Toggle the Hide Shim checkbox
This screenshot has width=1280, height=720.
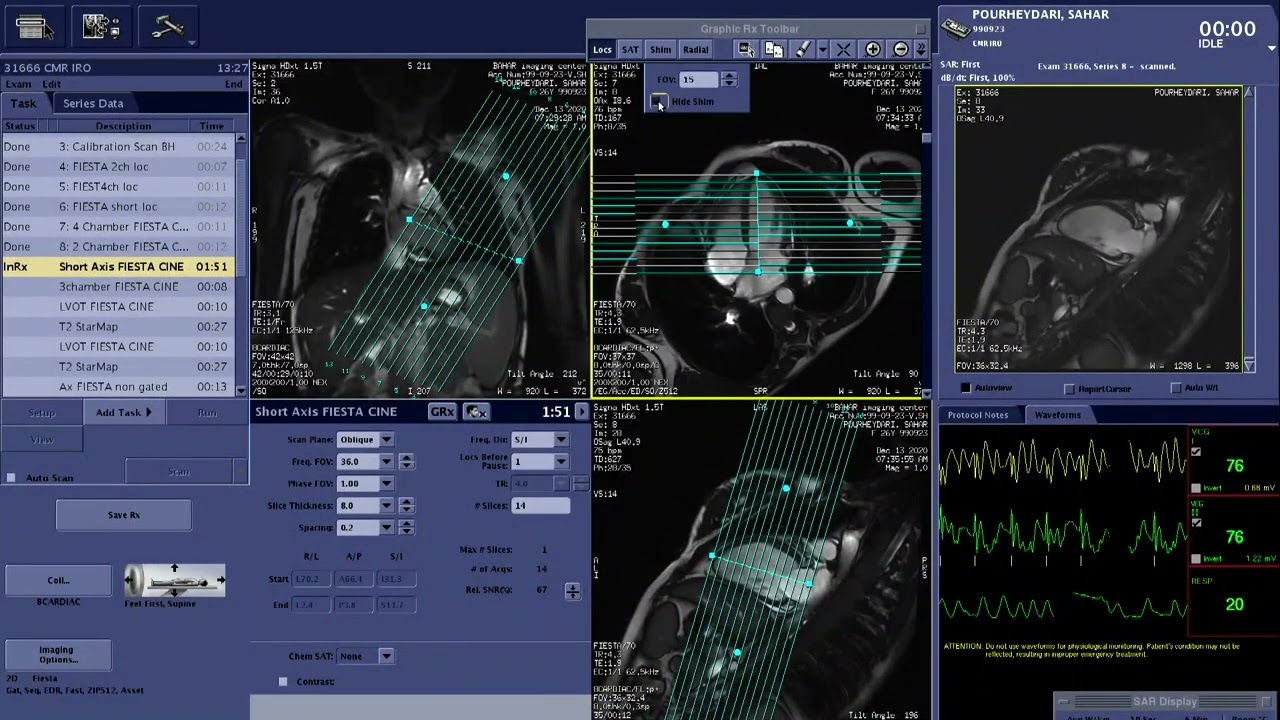click(659, 101)
